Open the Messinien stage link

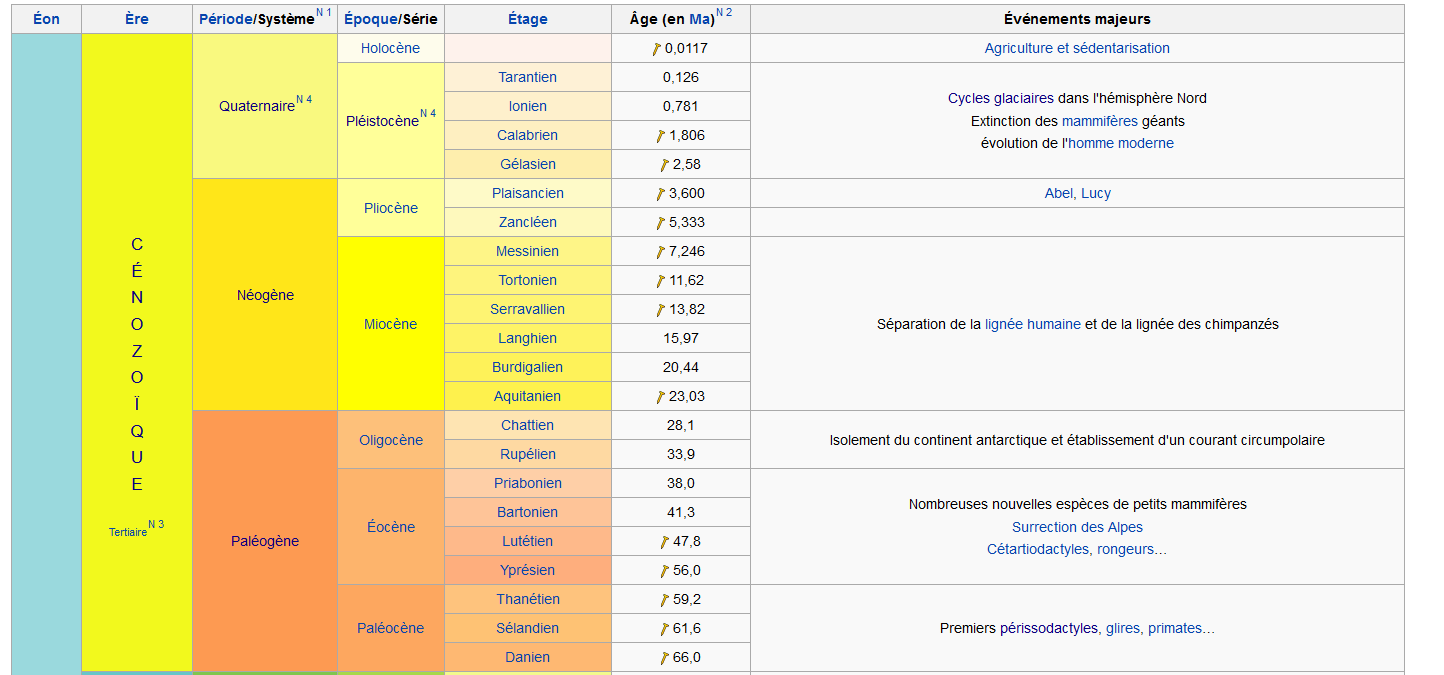tap(527, 251)
